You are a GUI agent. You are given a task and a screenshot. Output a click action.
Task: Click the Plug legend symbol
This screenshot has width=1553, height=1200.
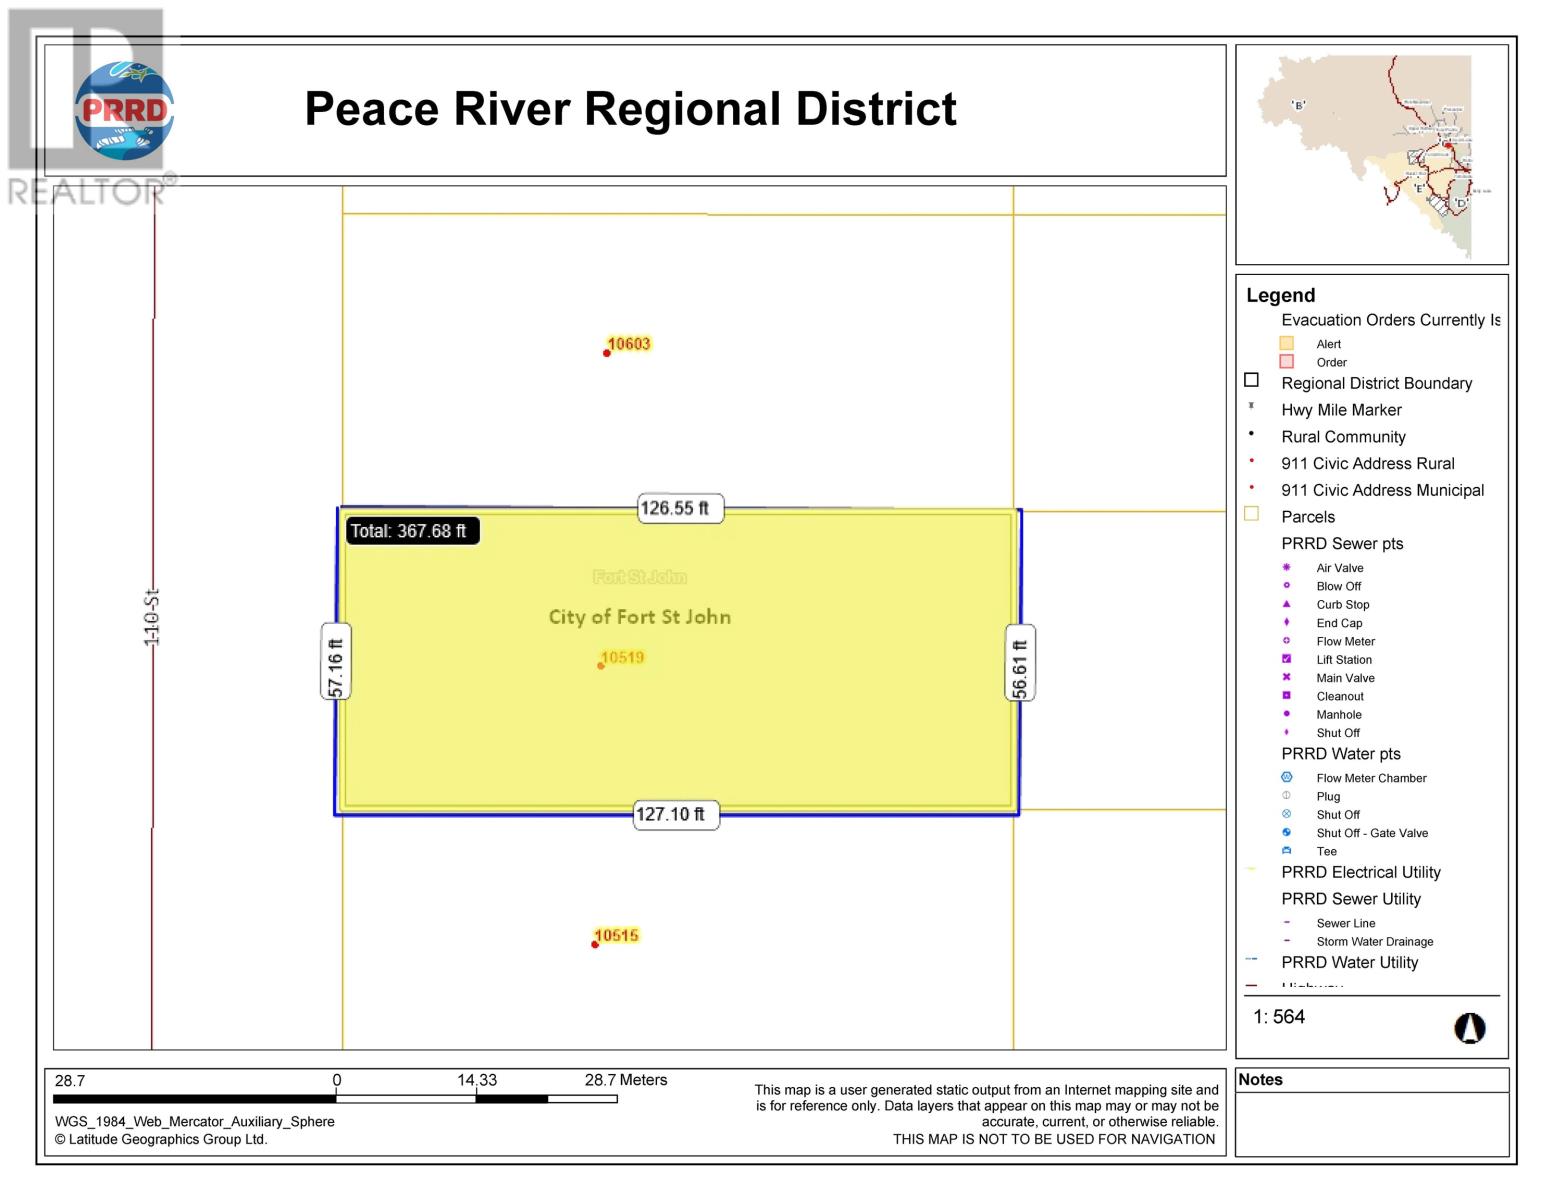click(x=1287, y=796)
